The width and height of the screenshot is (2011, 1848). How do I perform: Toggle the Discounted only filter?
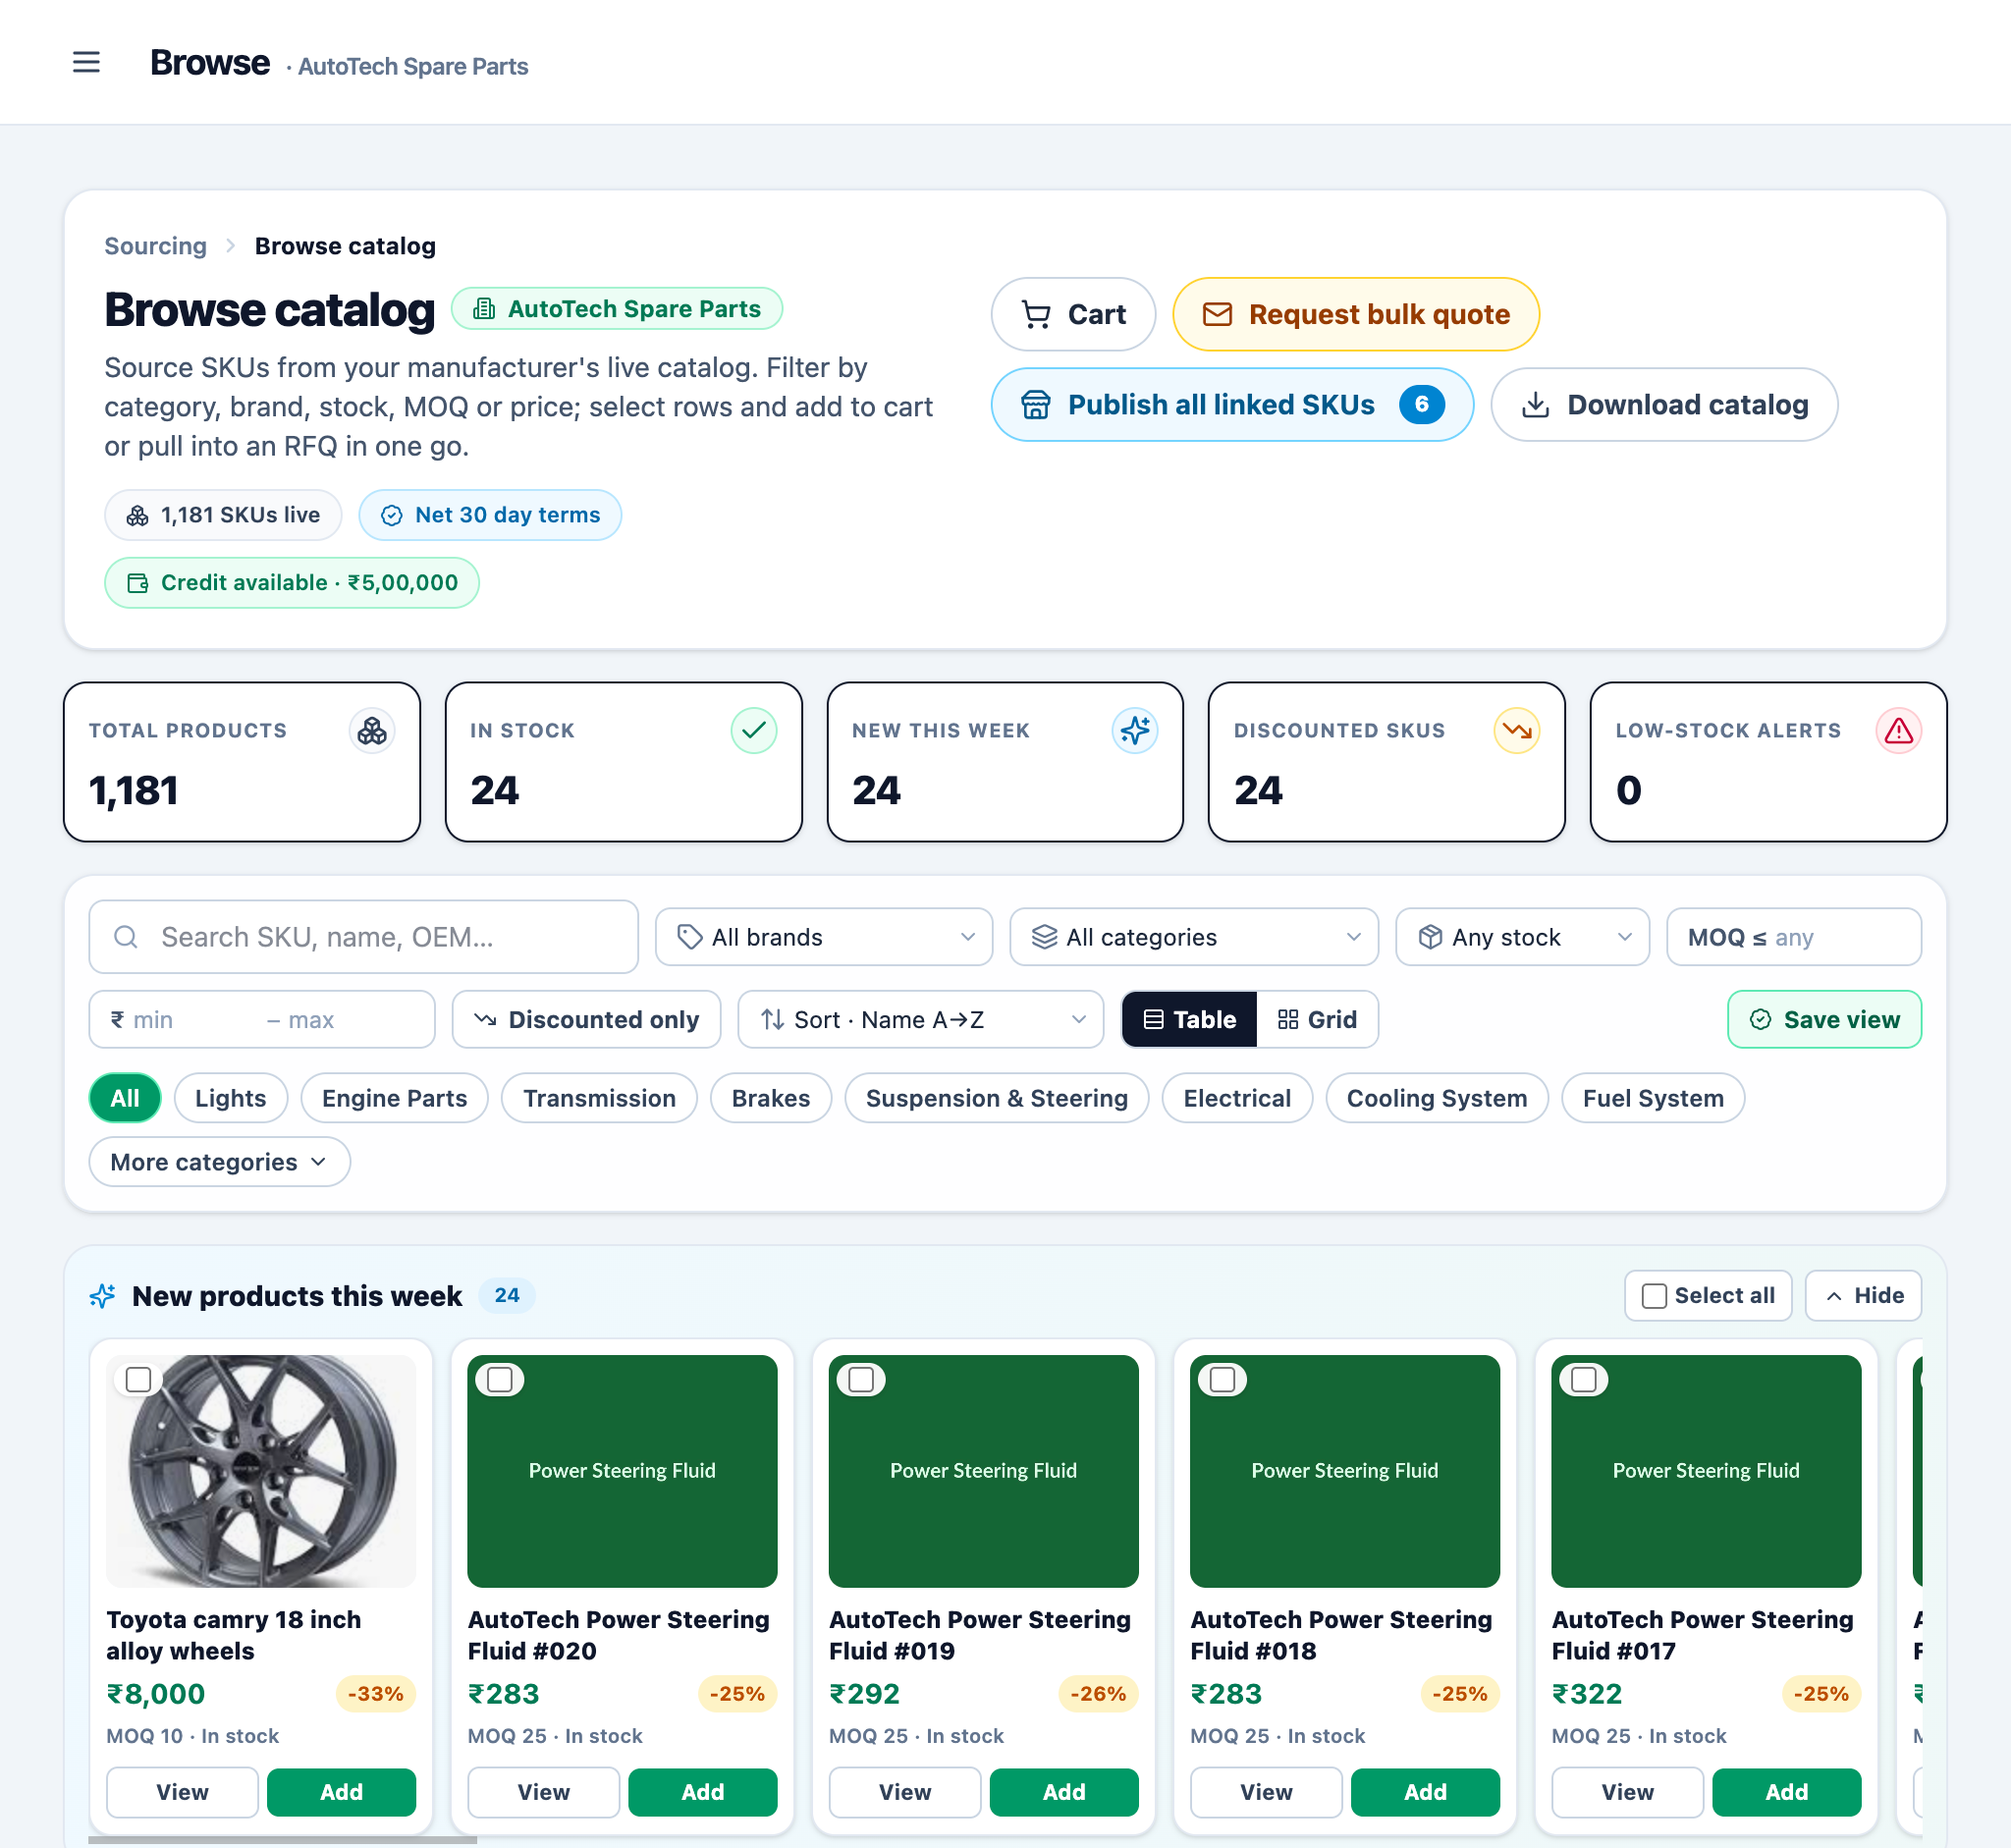(x=587, y=1020)
